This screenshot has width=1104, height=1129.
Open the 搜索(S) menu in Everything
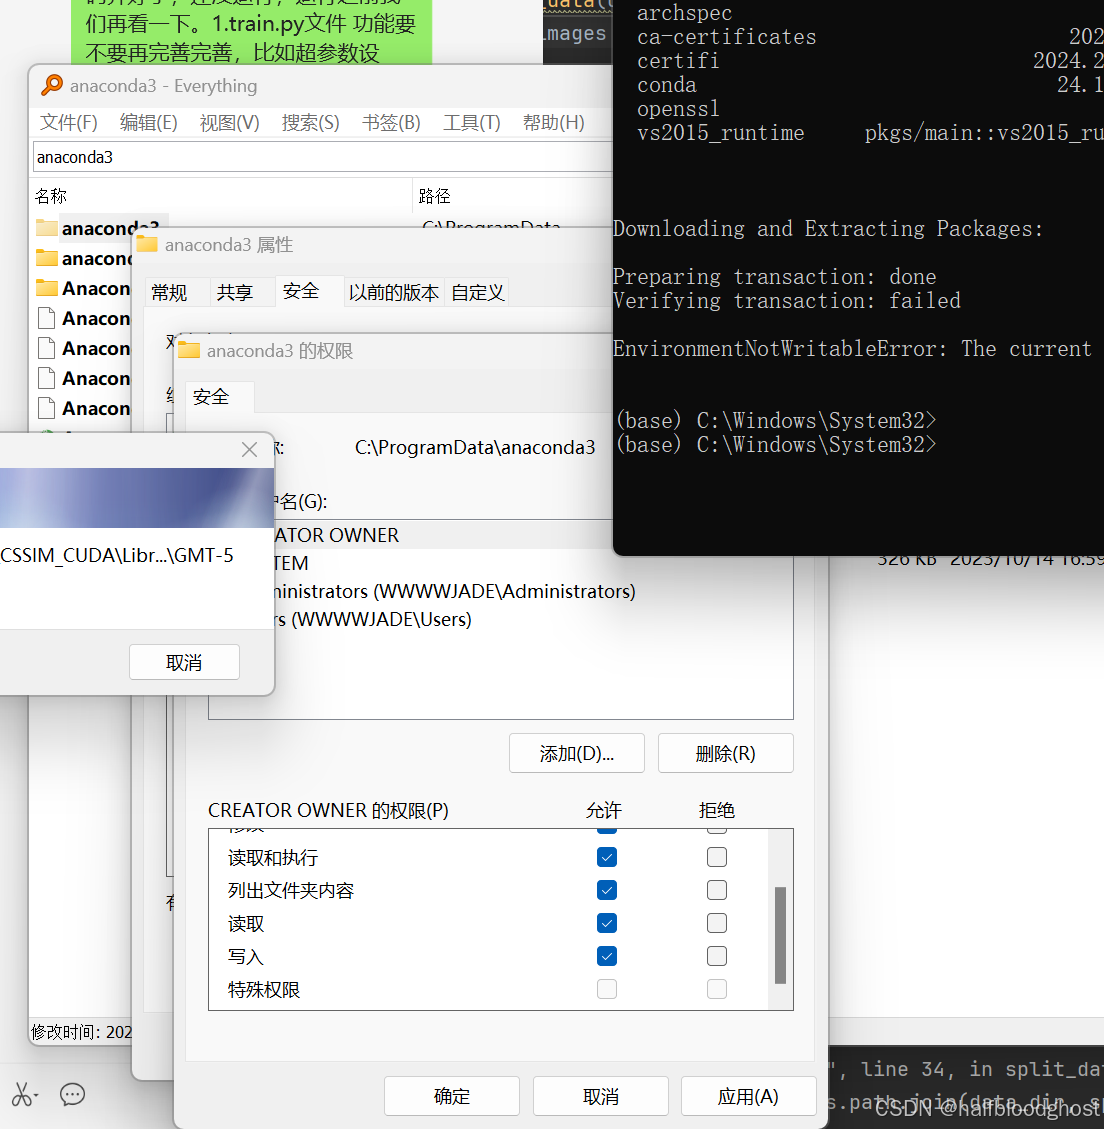point(310,122)
